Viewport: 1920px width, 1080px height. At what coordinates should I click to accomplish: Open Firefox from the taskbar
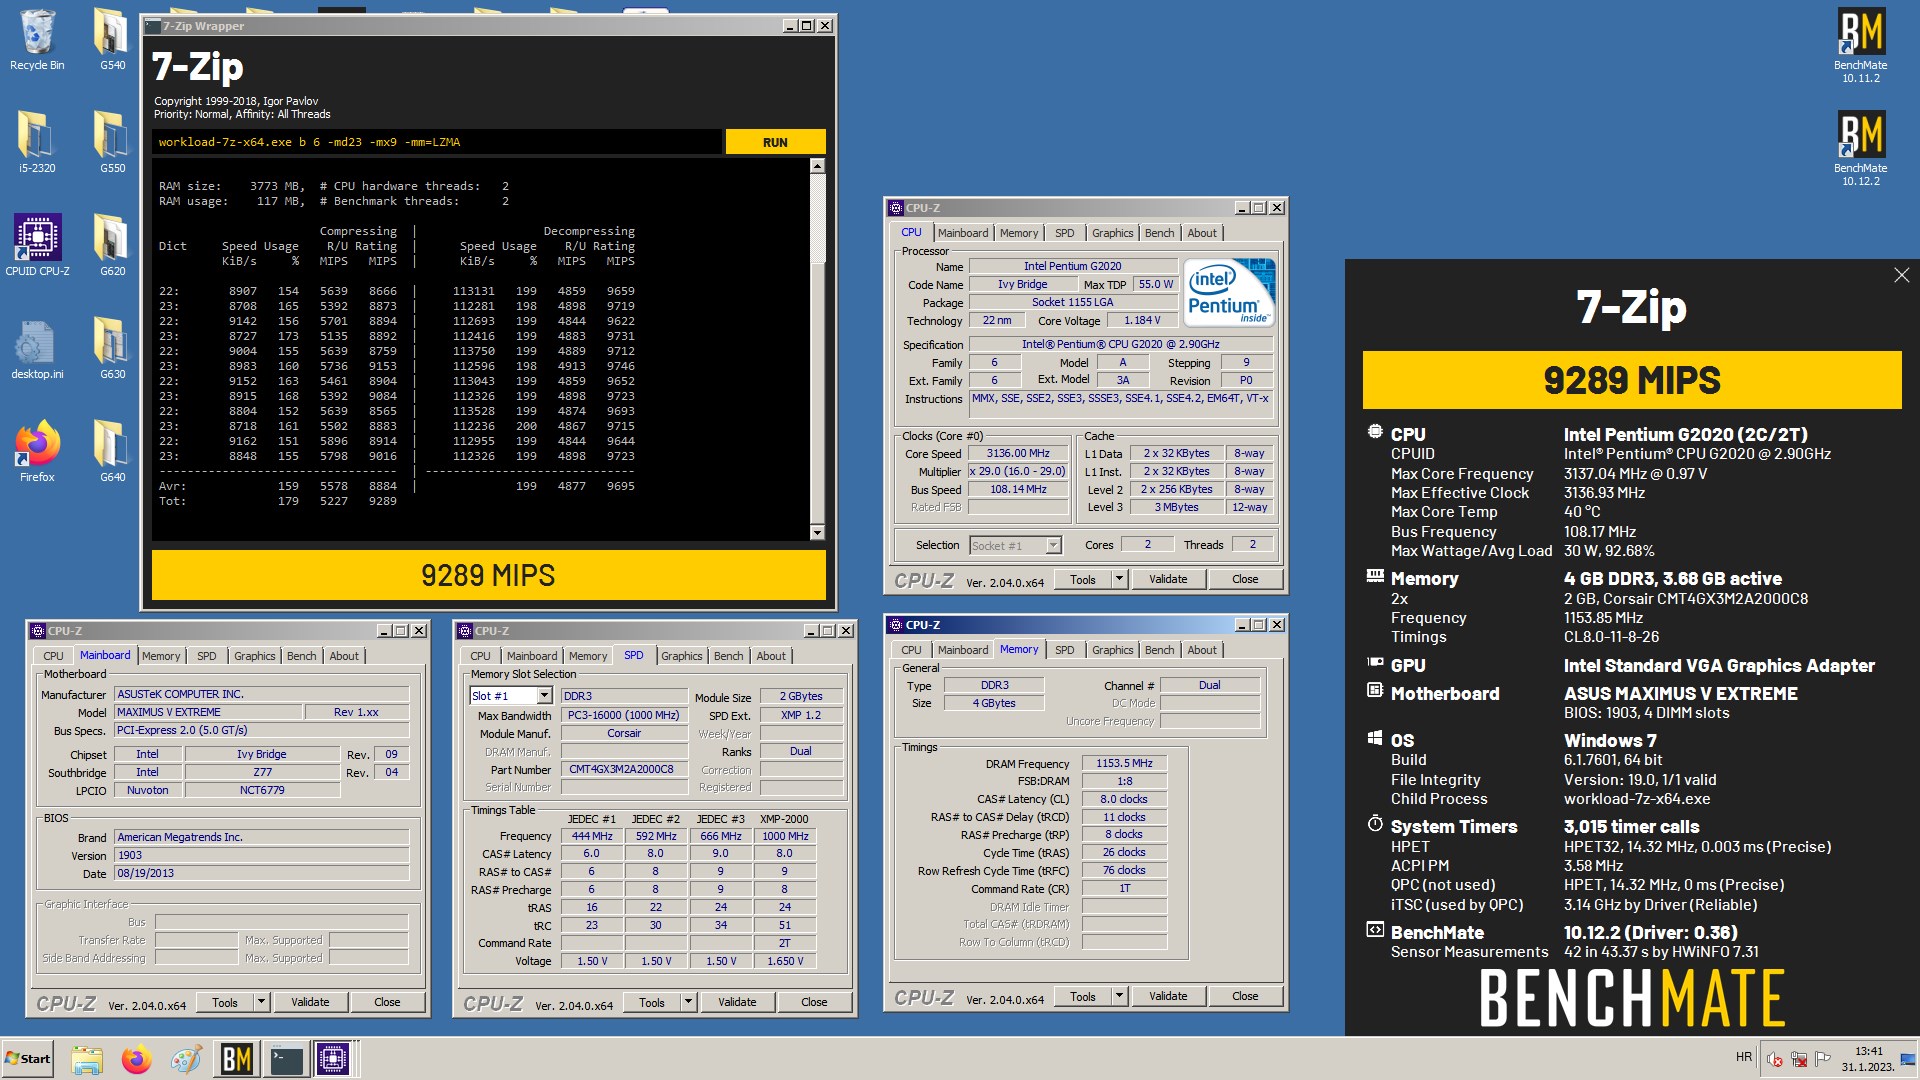[x=136, y=1059]
